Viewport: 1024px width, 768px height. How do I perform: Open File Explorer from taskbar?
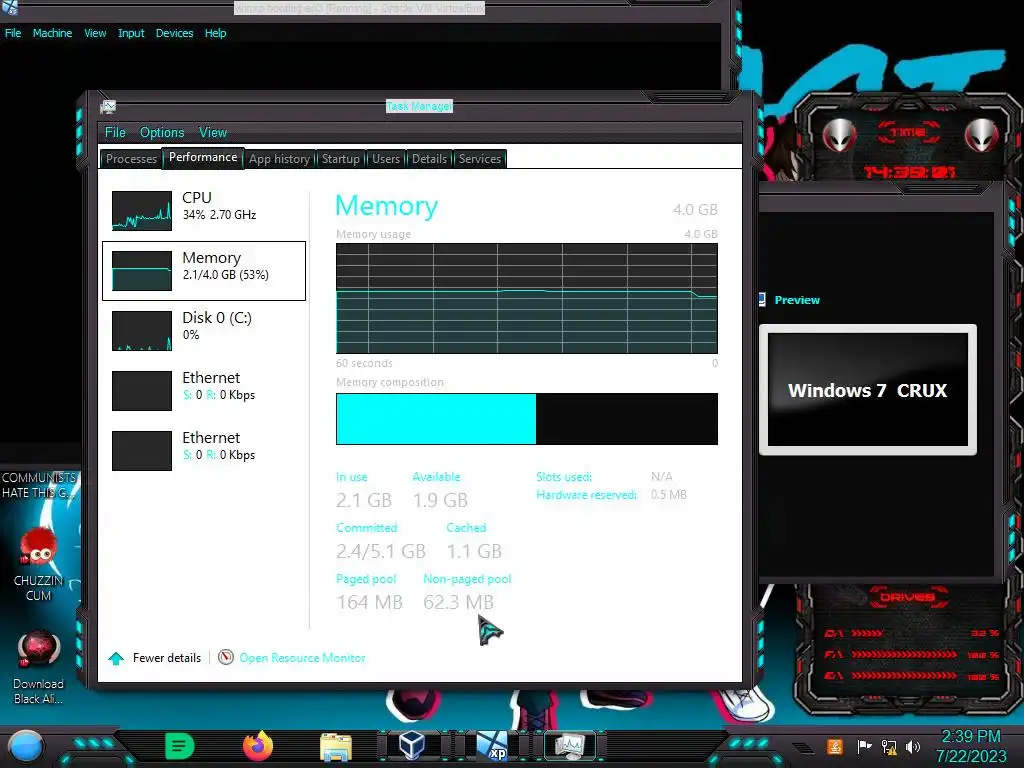tap(336, 746)
